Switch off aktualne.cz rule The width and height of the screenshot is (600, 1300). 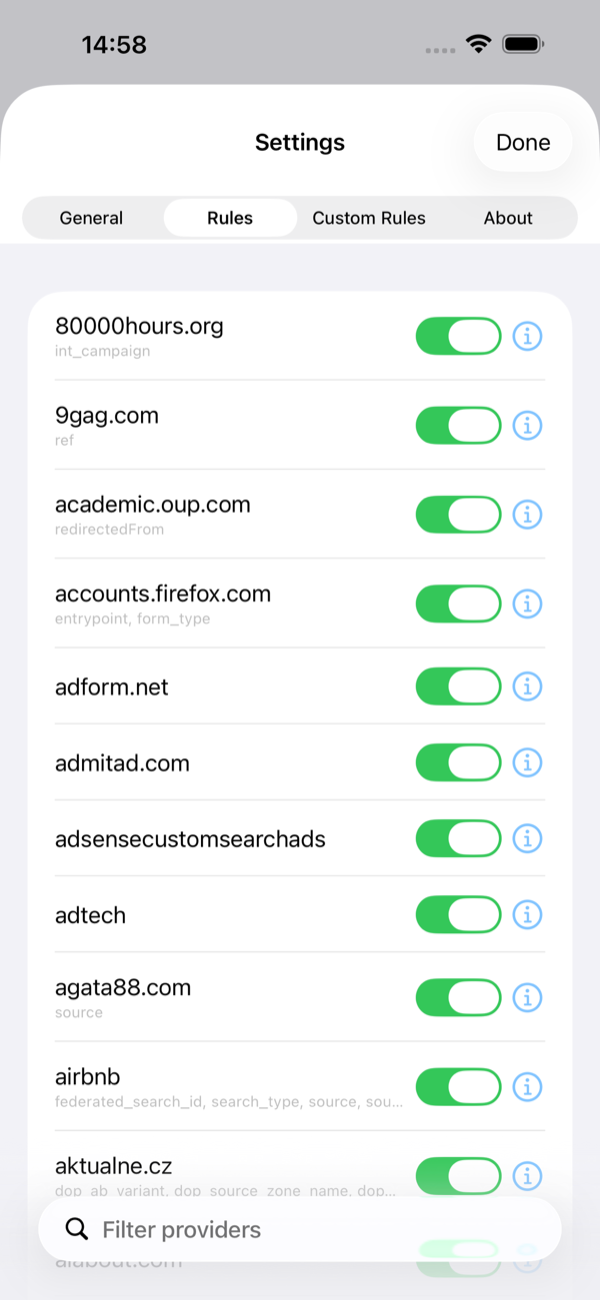coord(458,1174)
